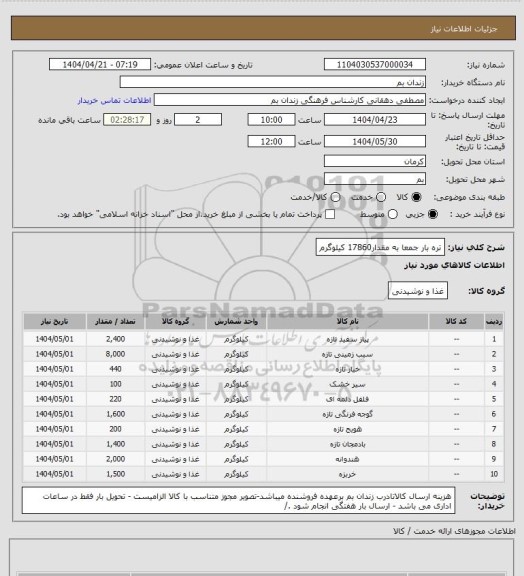Screen dimensions: 524x576
Task: Click the delivery city field بم
Action: pos(375,179)
